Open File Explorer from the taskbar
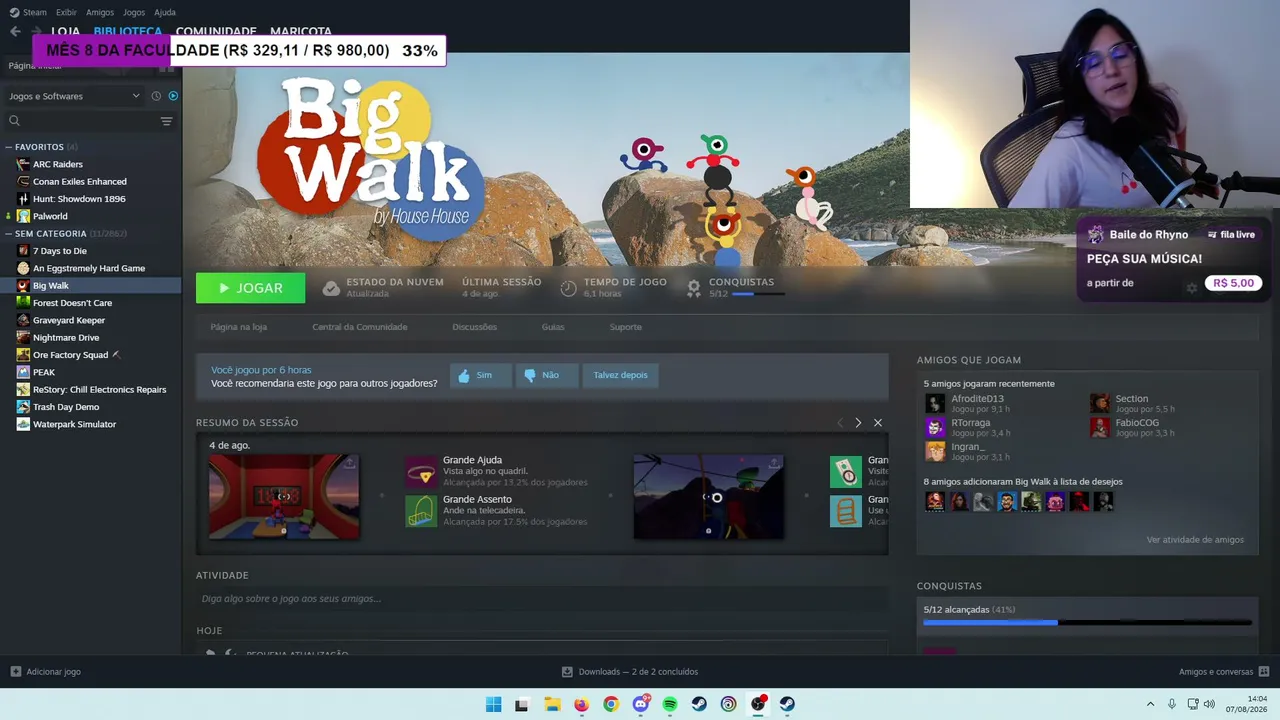The image size is (1280, 720). click(x=552, y=704)
